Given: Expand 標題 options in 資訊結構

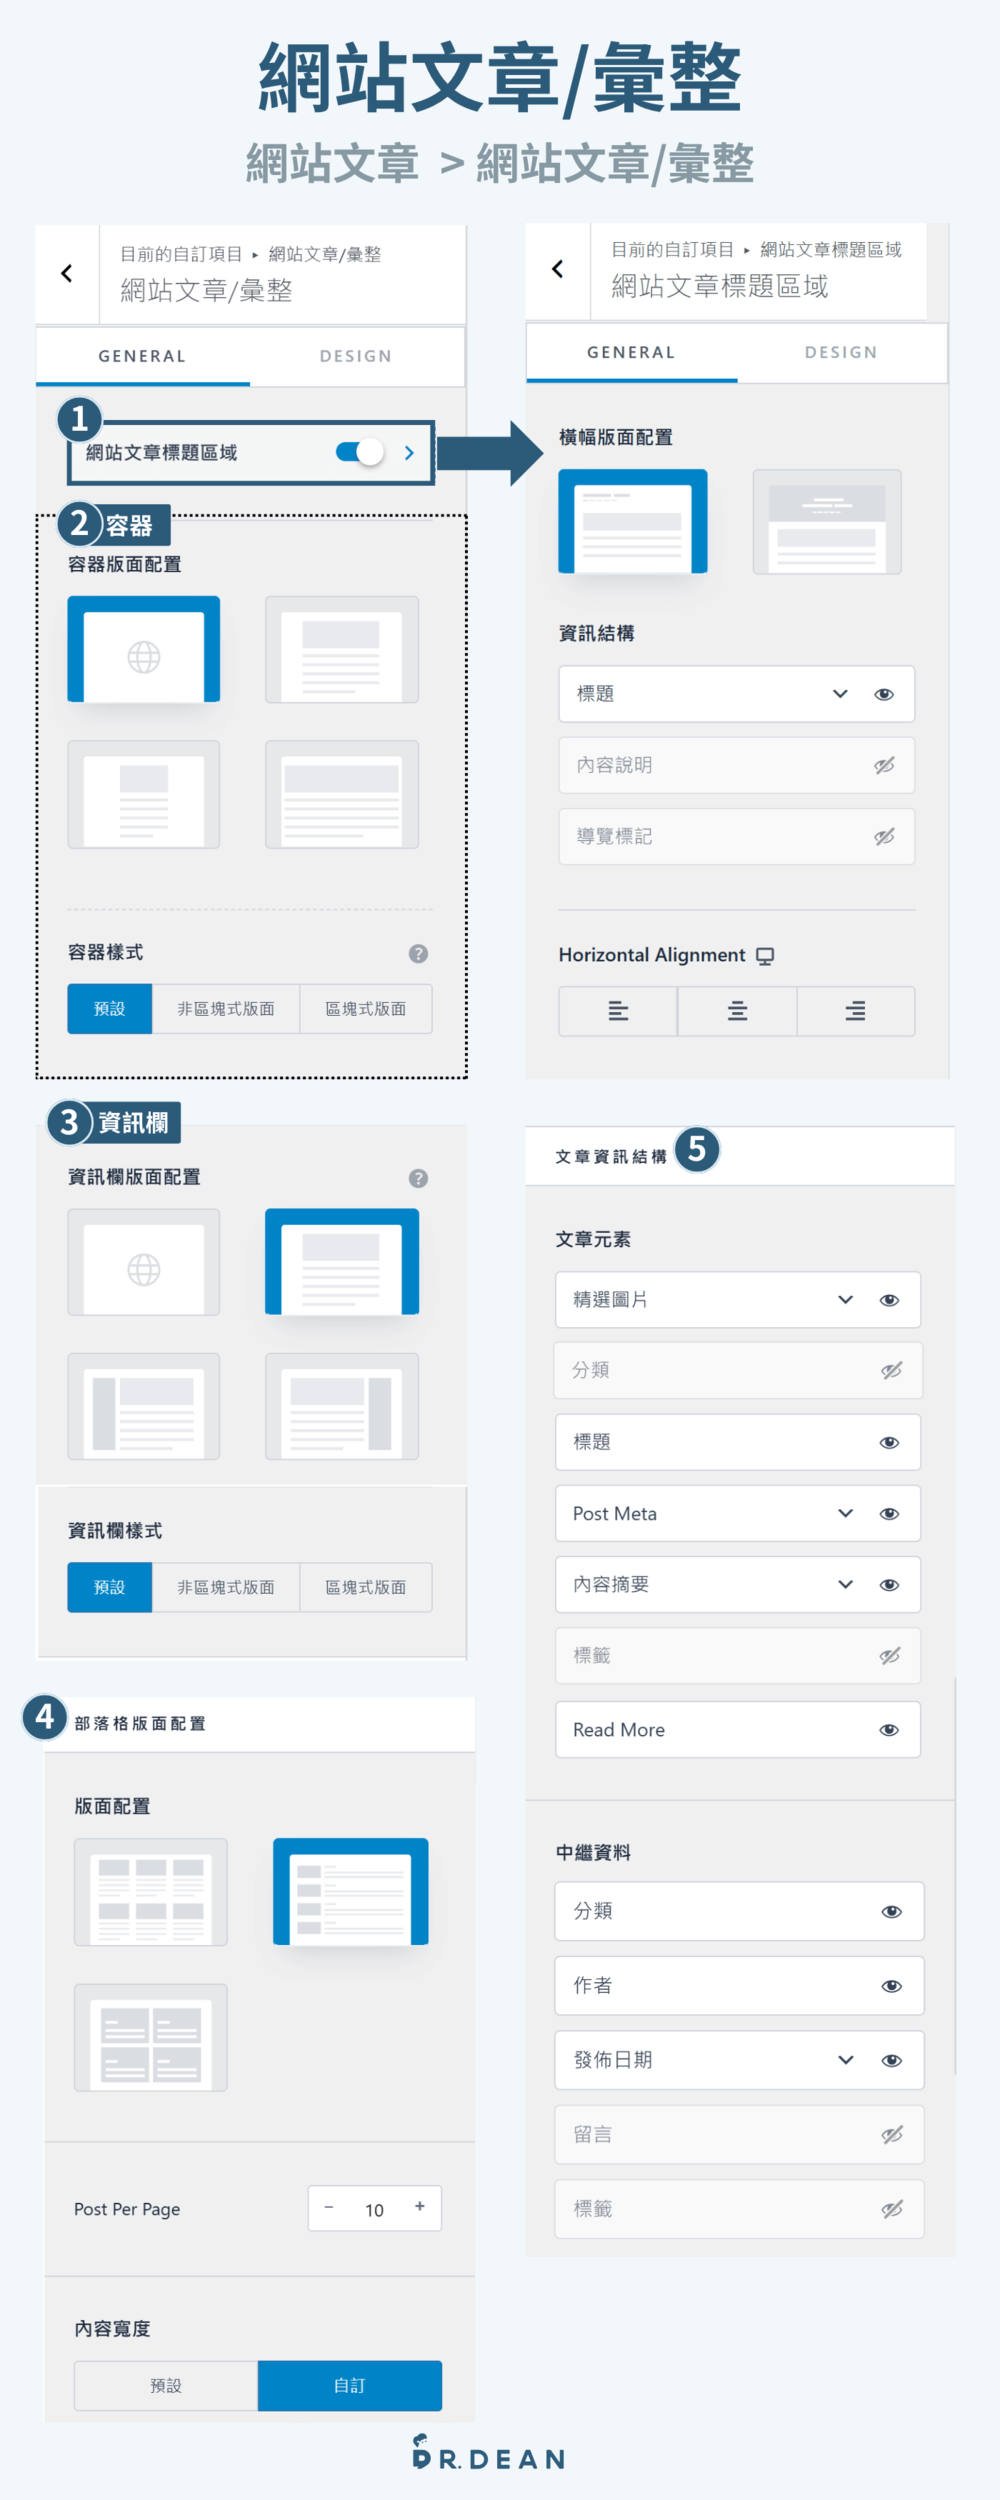Looking at the screenshot, I should [840, 694].
